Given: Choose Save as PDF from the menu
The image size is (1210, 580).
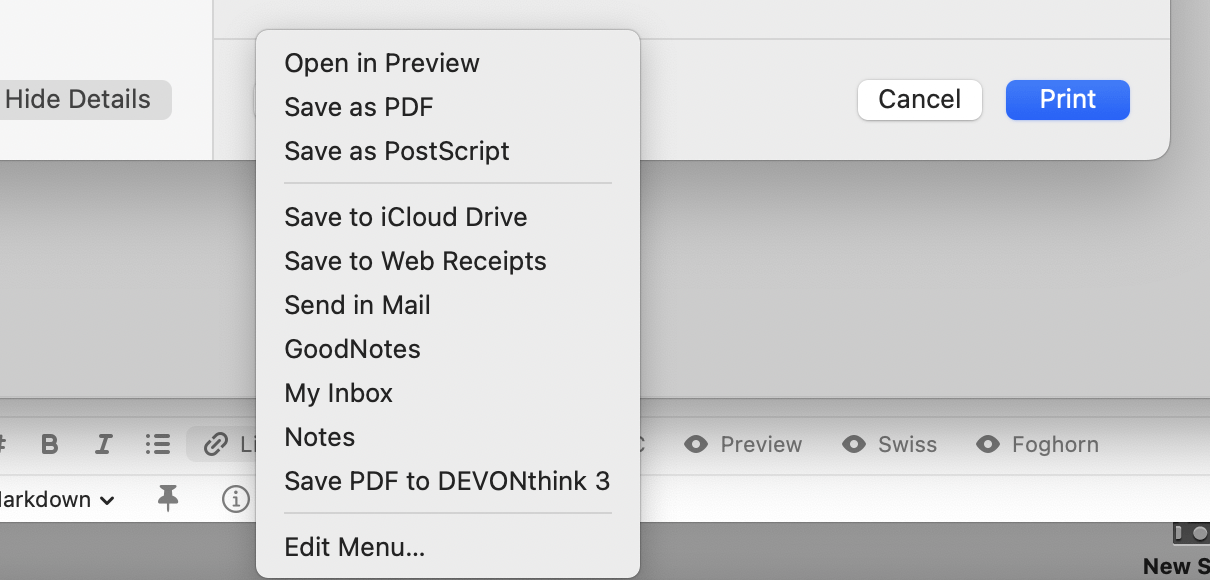Looking at the screenshot, I should tap(359, 106).
